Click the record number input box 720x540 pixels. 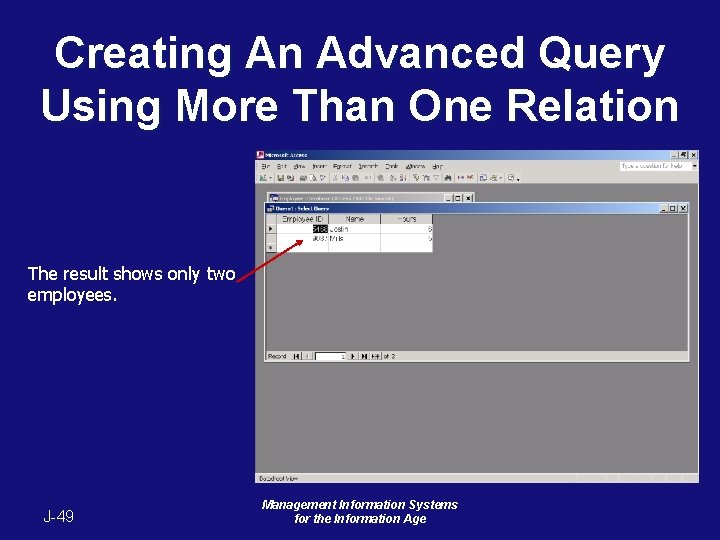pos(330,356)
